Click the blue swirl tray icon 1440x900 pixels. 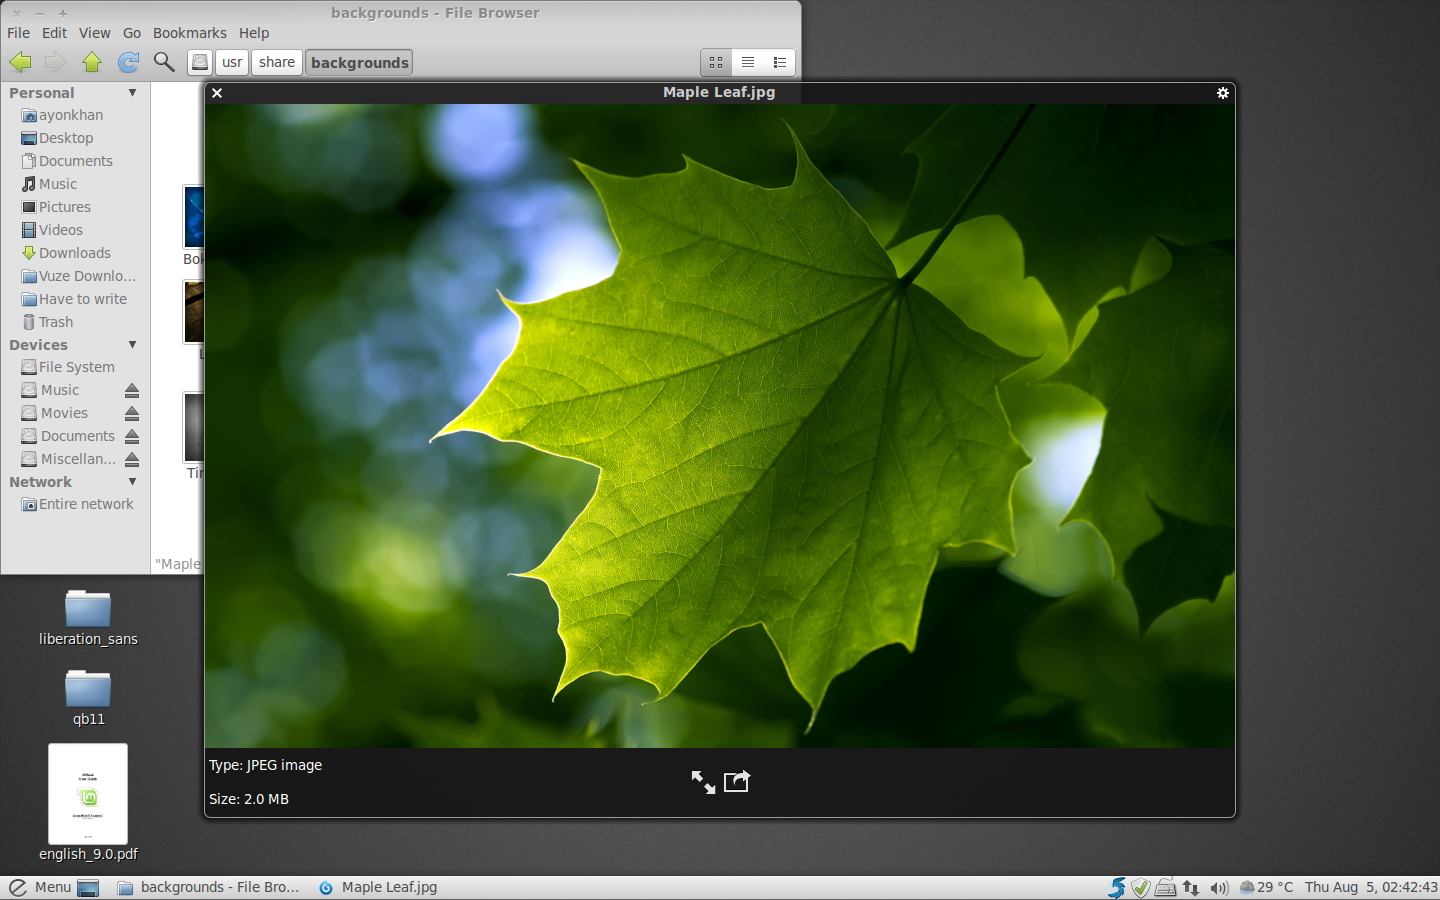[1117, 887]
